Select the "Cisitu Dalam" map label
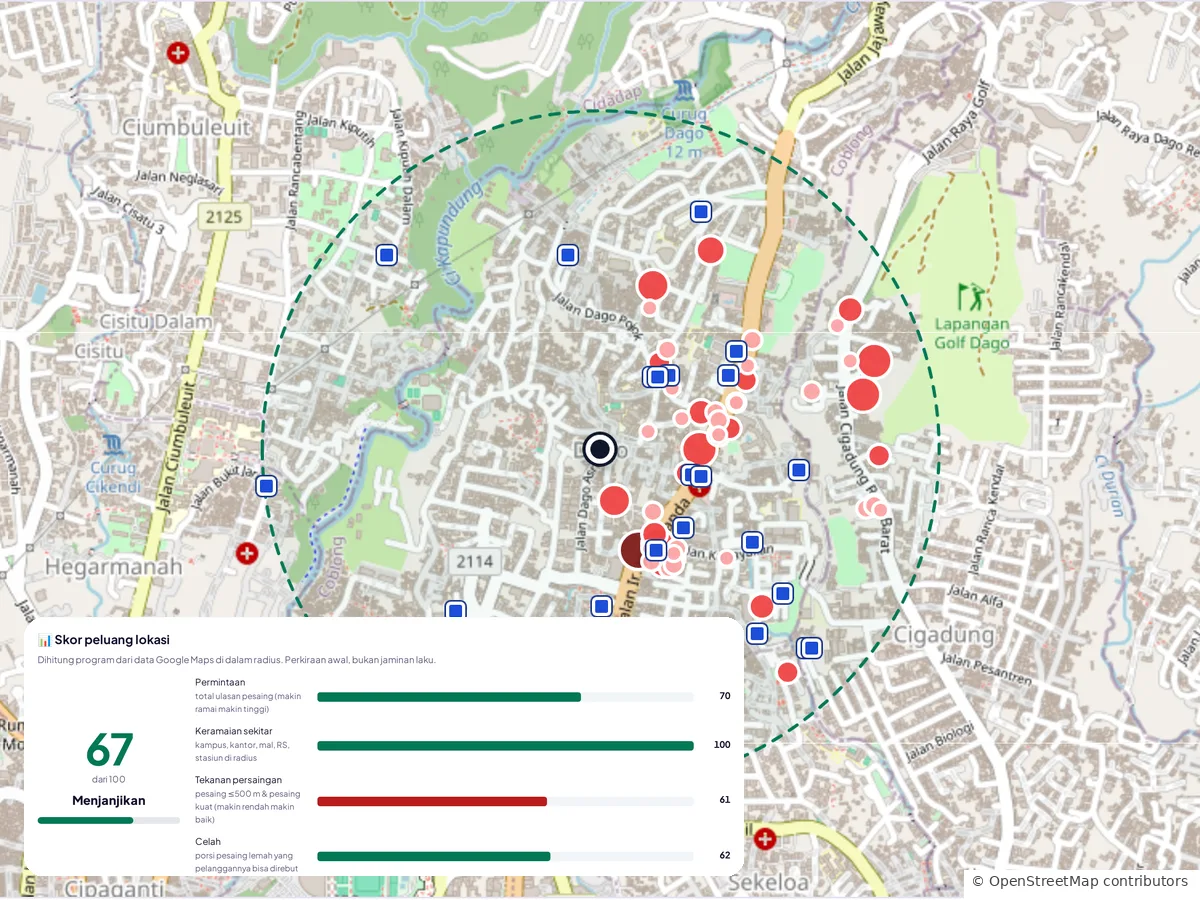This screenshot has height=900, width=1200. [x=156, y=322]
